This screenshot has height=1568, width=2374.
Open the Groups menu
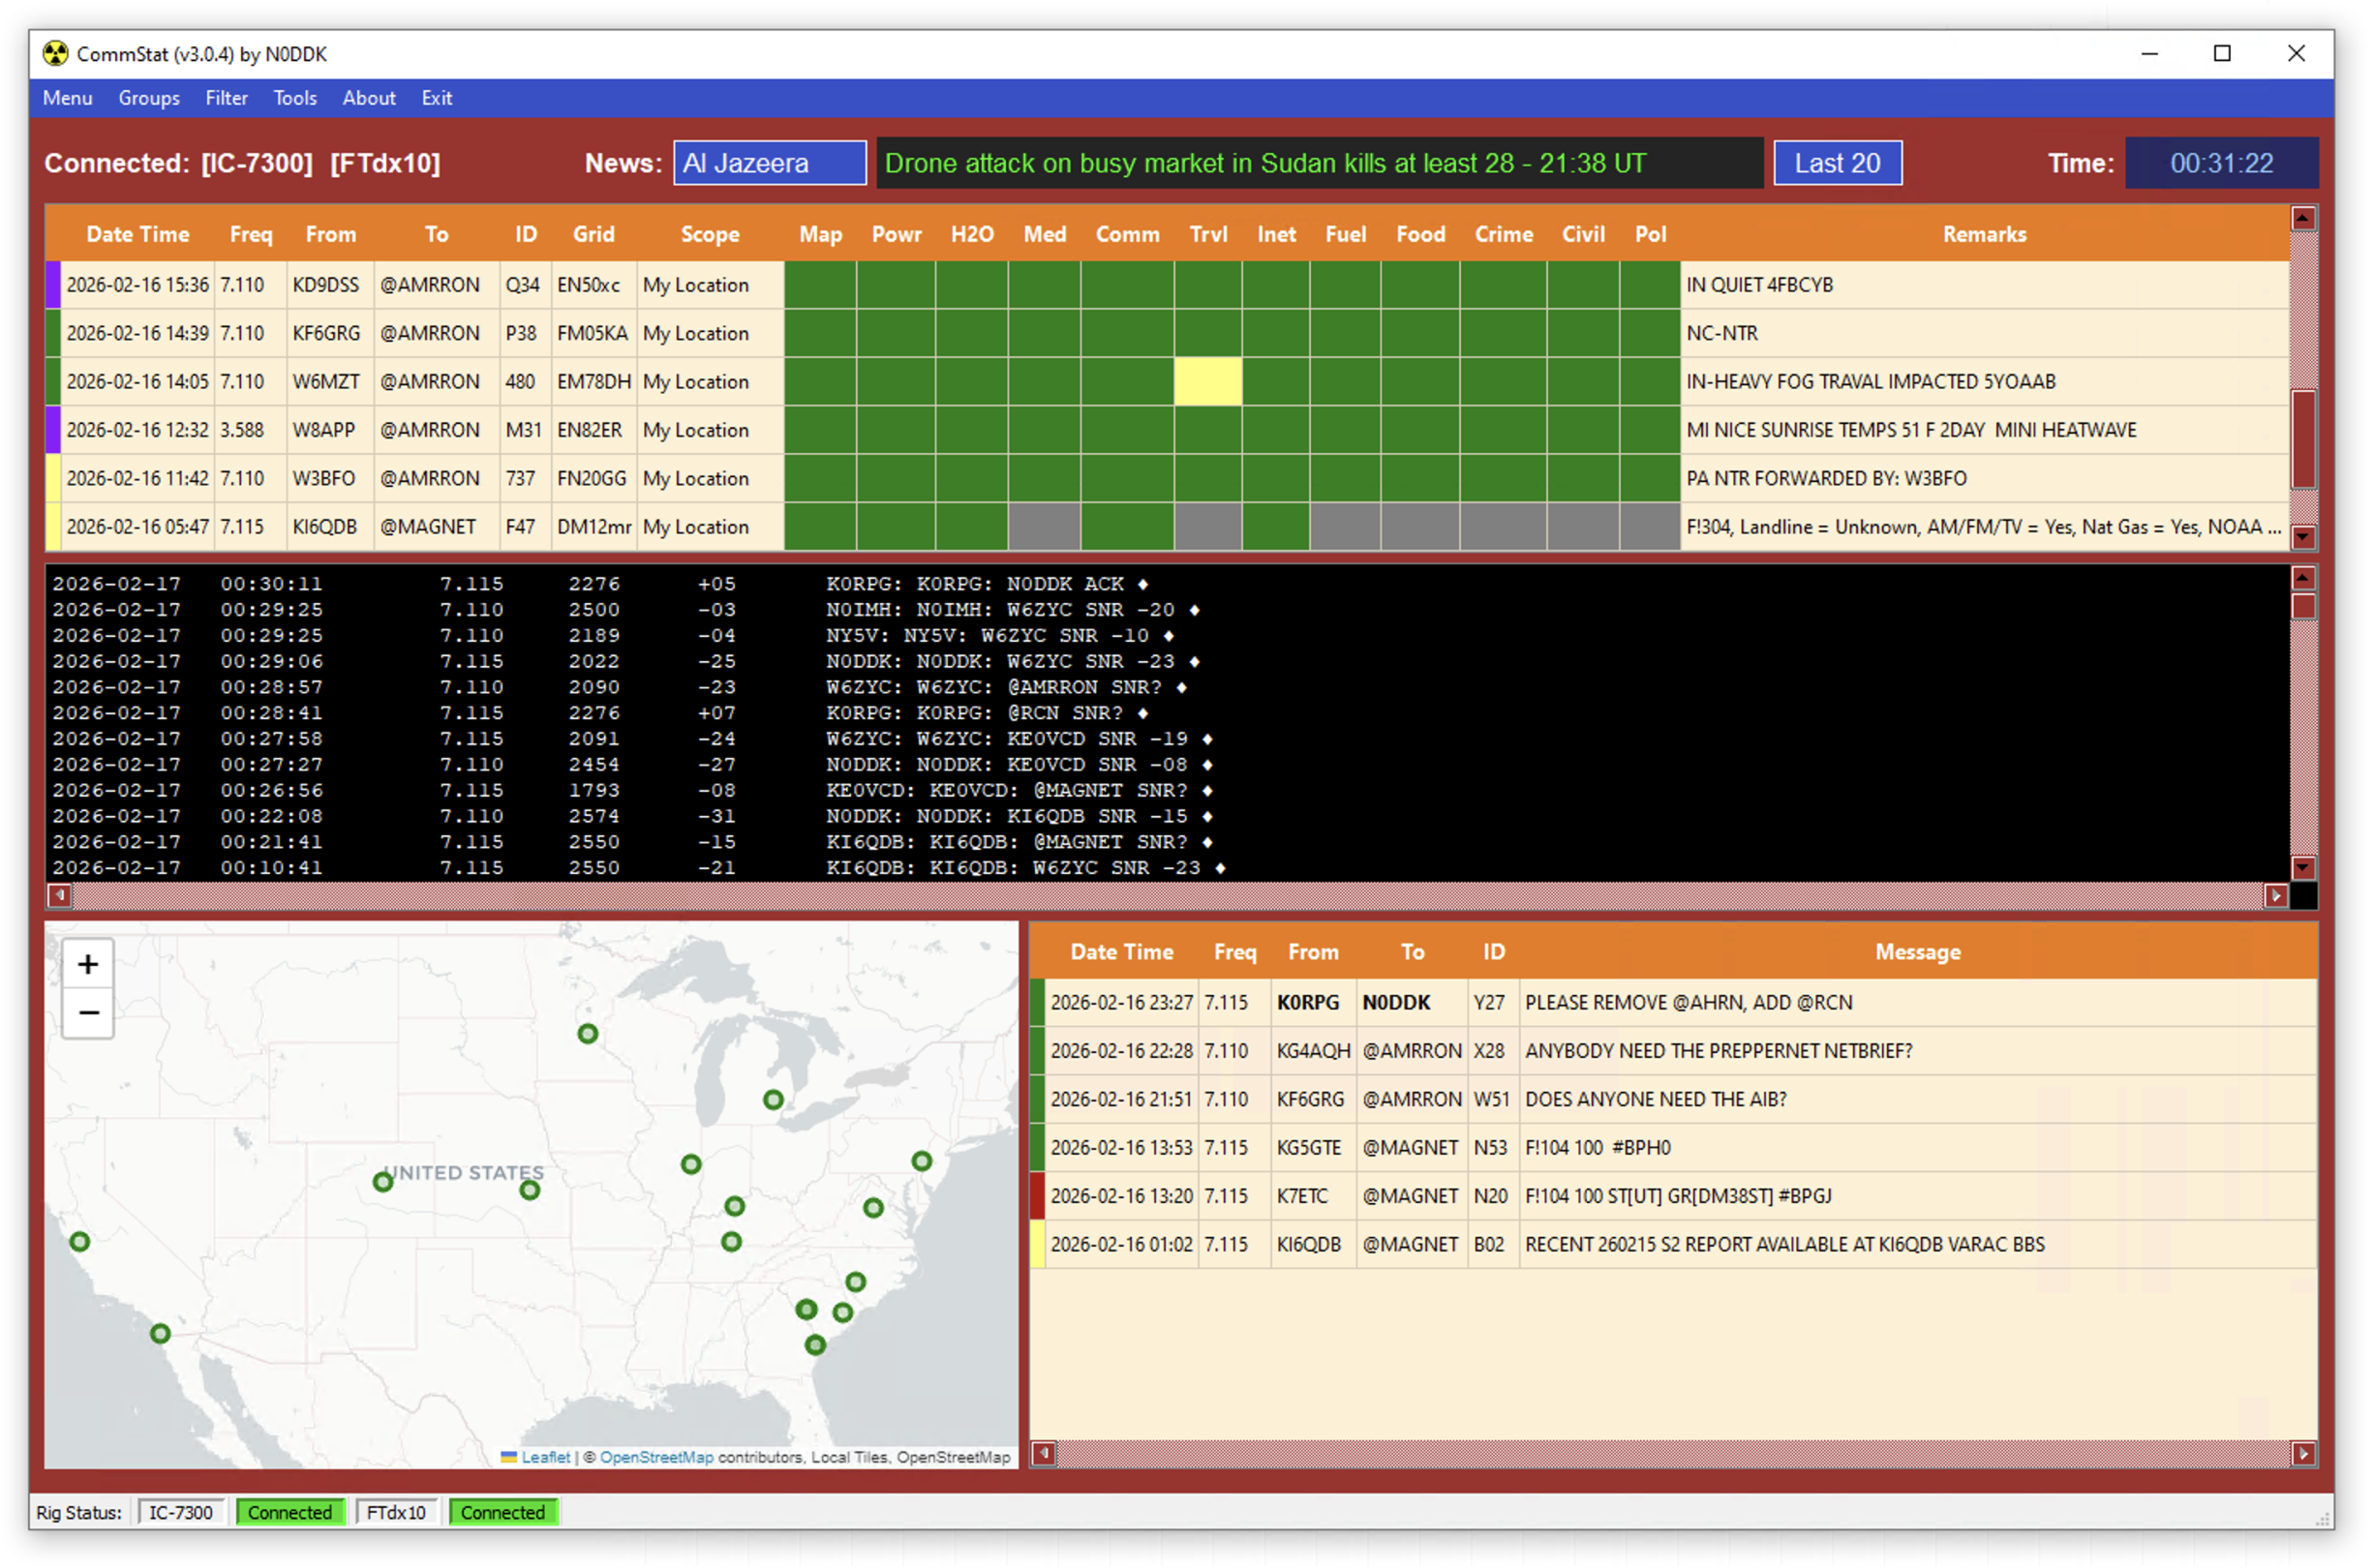click(x=149, y=98)
